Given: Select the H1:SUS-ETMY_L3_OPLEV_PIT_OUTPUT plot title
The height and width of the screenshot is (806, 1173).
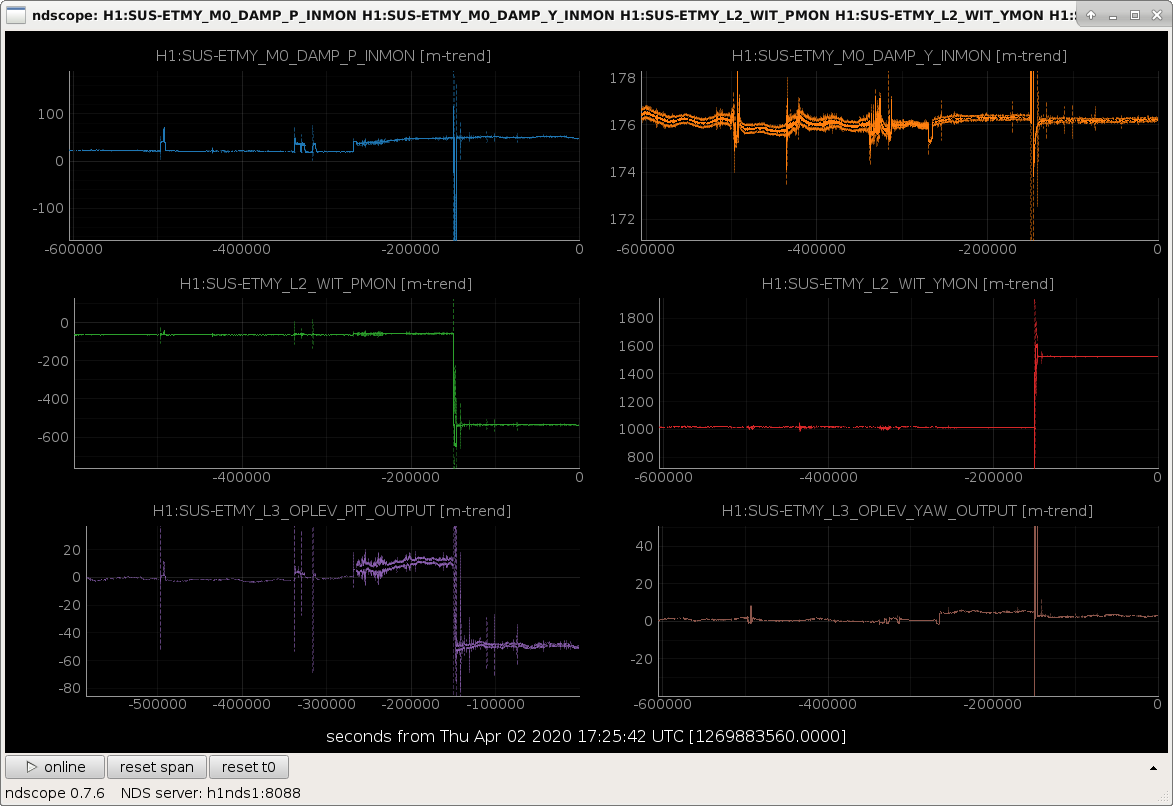Looking at the screenshot, I should [x=331, y=510].
